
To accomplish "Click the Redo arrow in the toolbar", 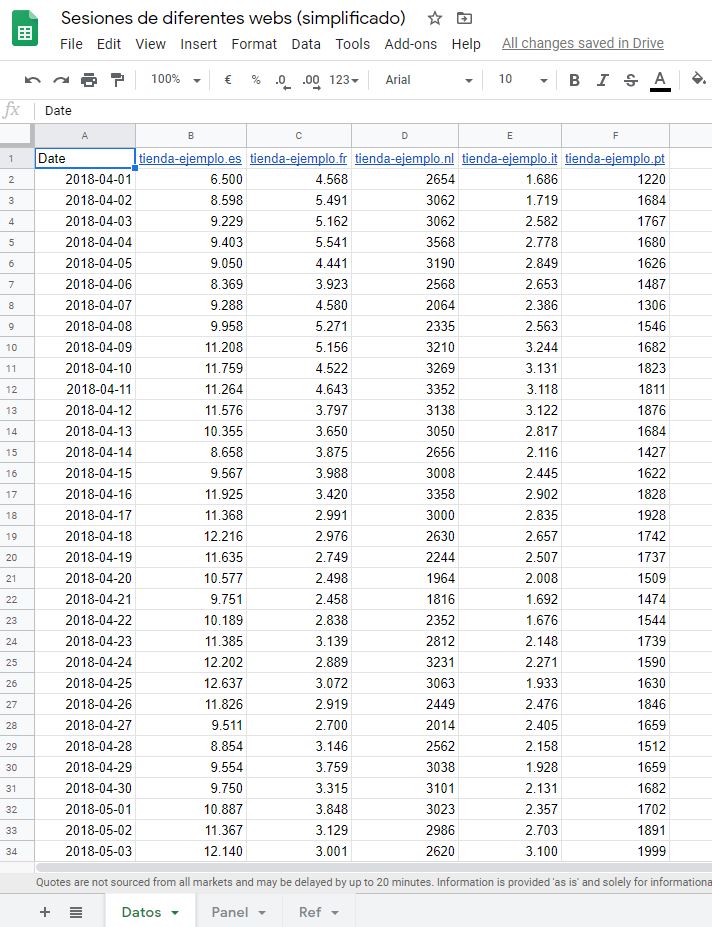I will pos(61,80).
